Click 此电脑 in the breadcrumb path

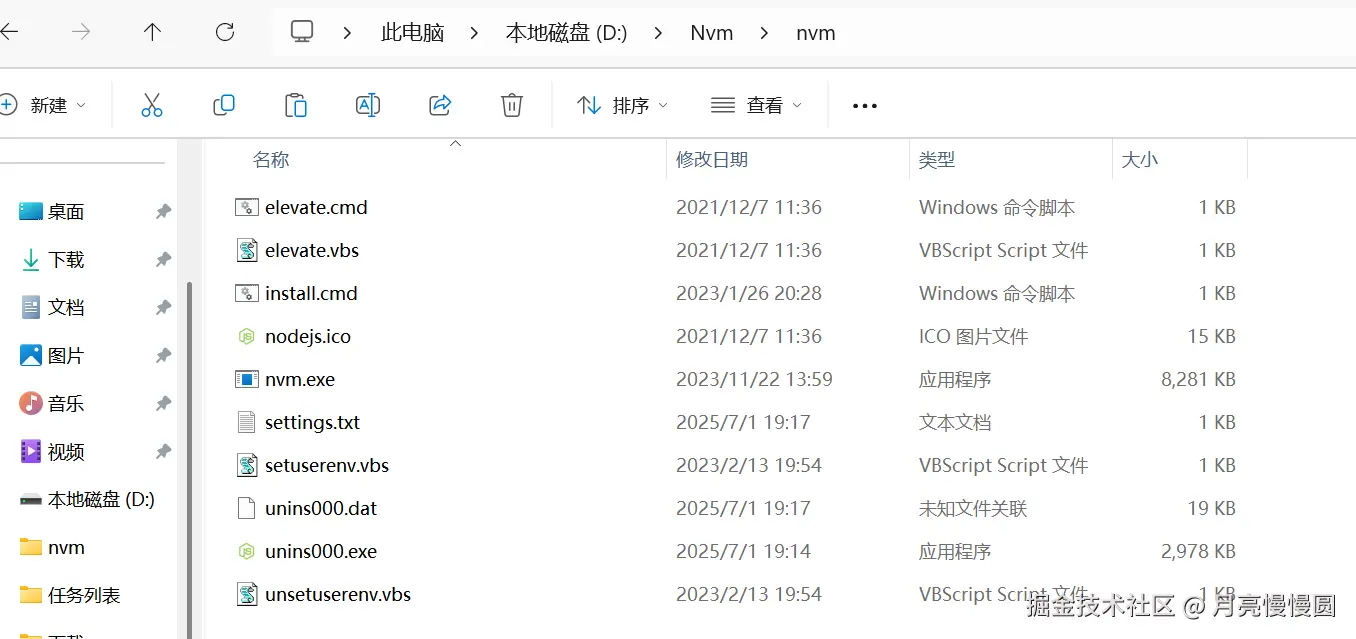(412, 32)
